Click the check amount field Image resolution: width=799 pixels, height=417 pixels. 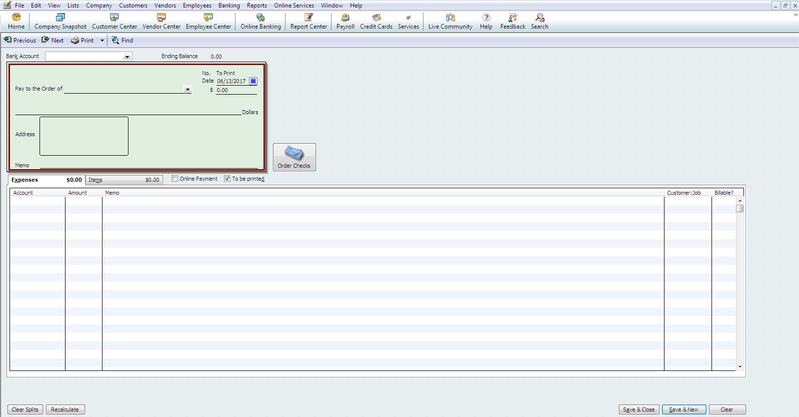click(236, 90)
